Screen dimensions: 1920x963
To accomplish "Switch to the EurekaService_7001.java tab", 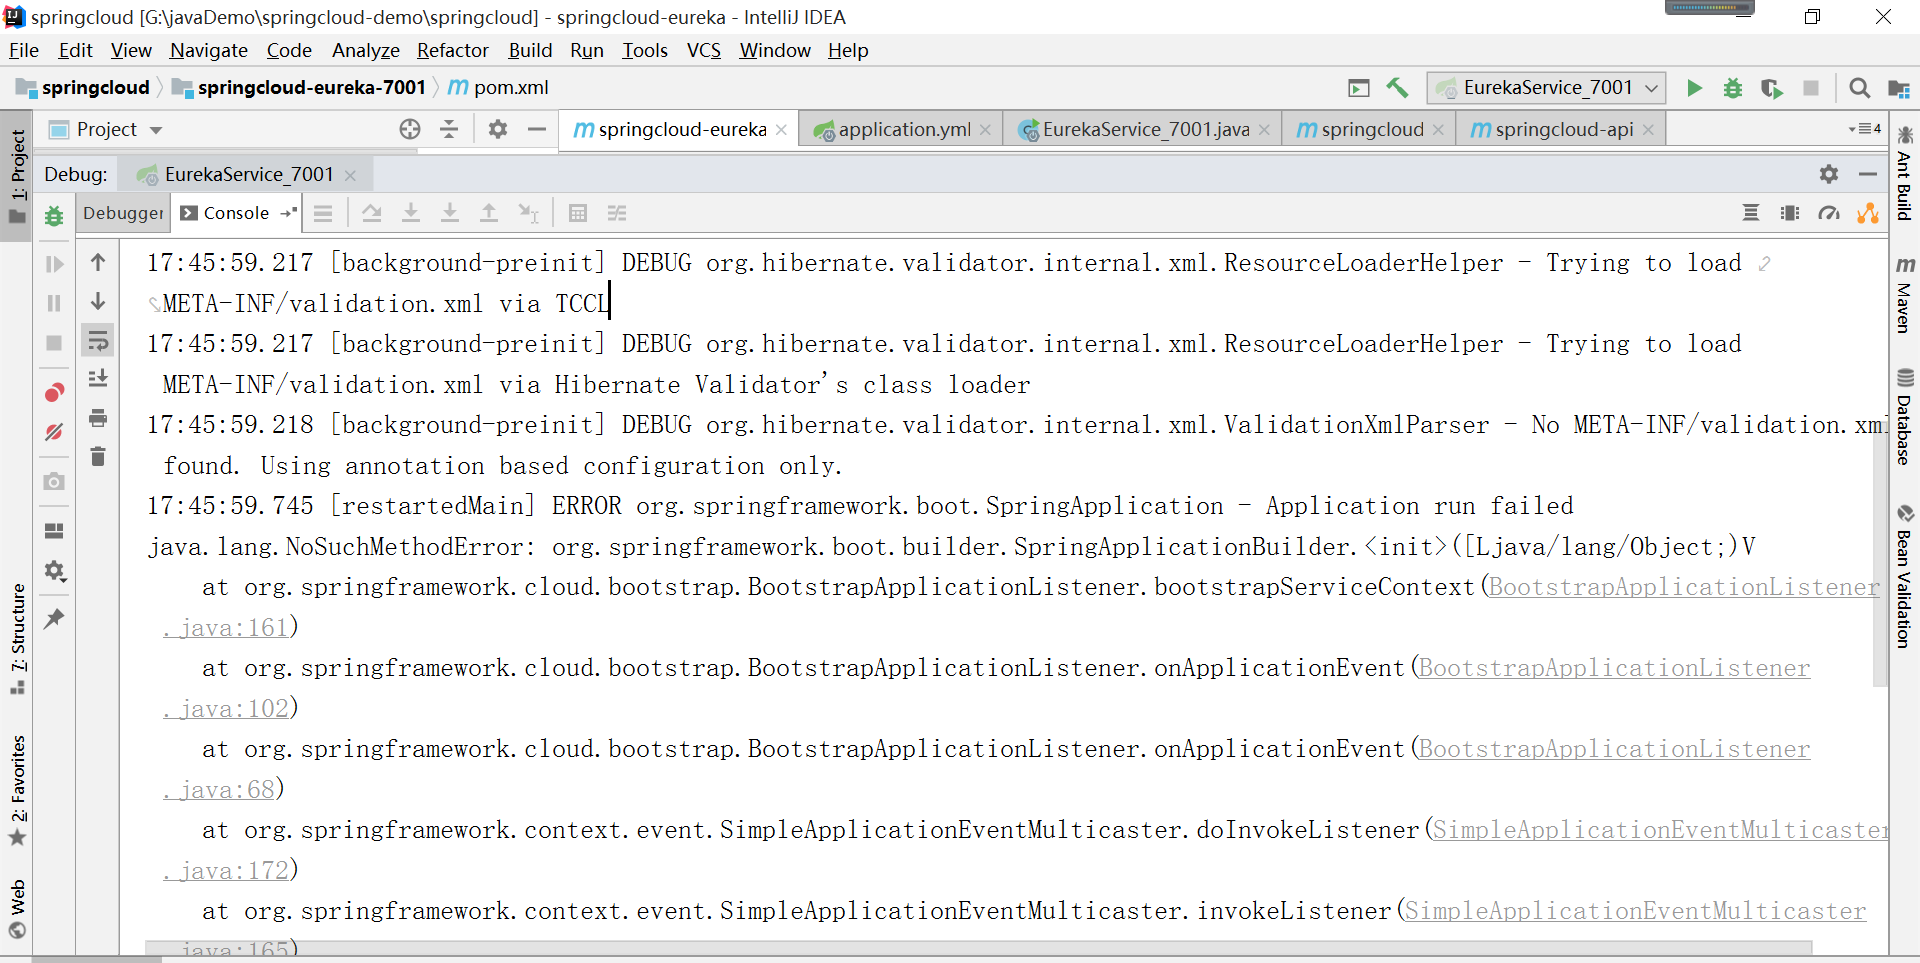I will click(1145, 129).
